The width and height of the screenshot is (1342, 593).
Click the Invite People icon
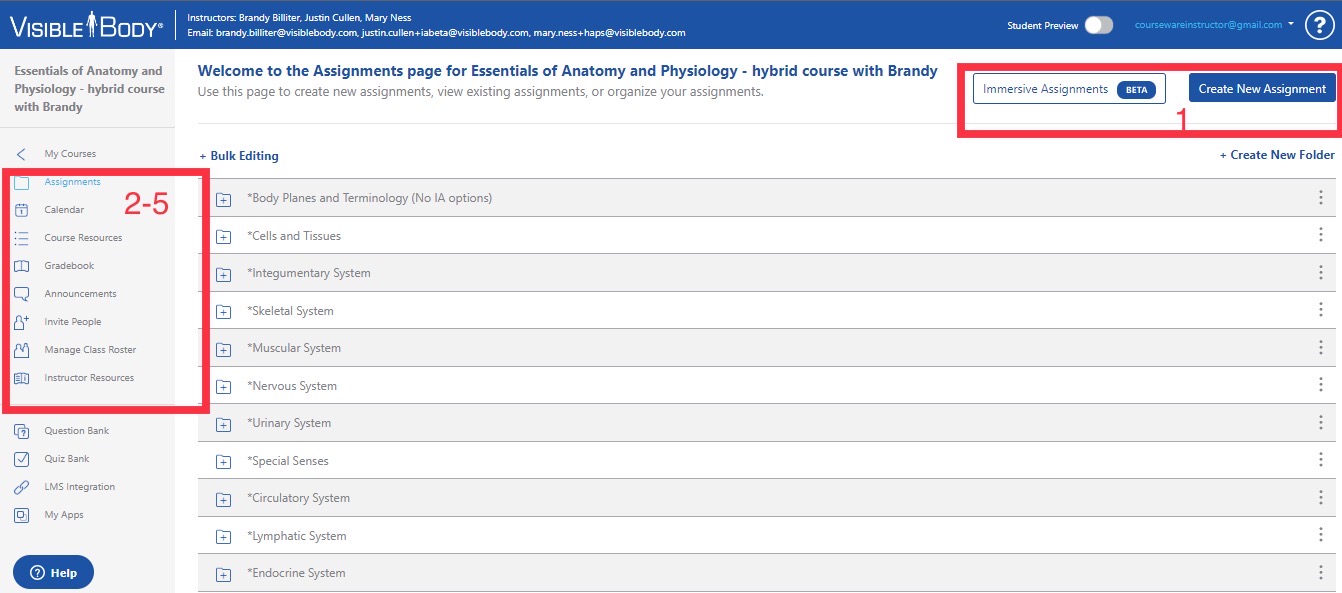(x=22, y=322)
